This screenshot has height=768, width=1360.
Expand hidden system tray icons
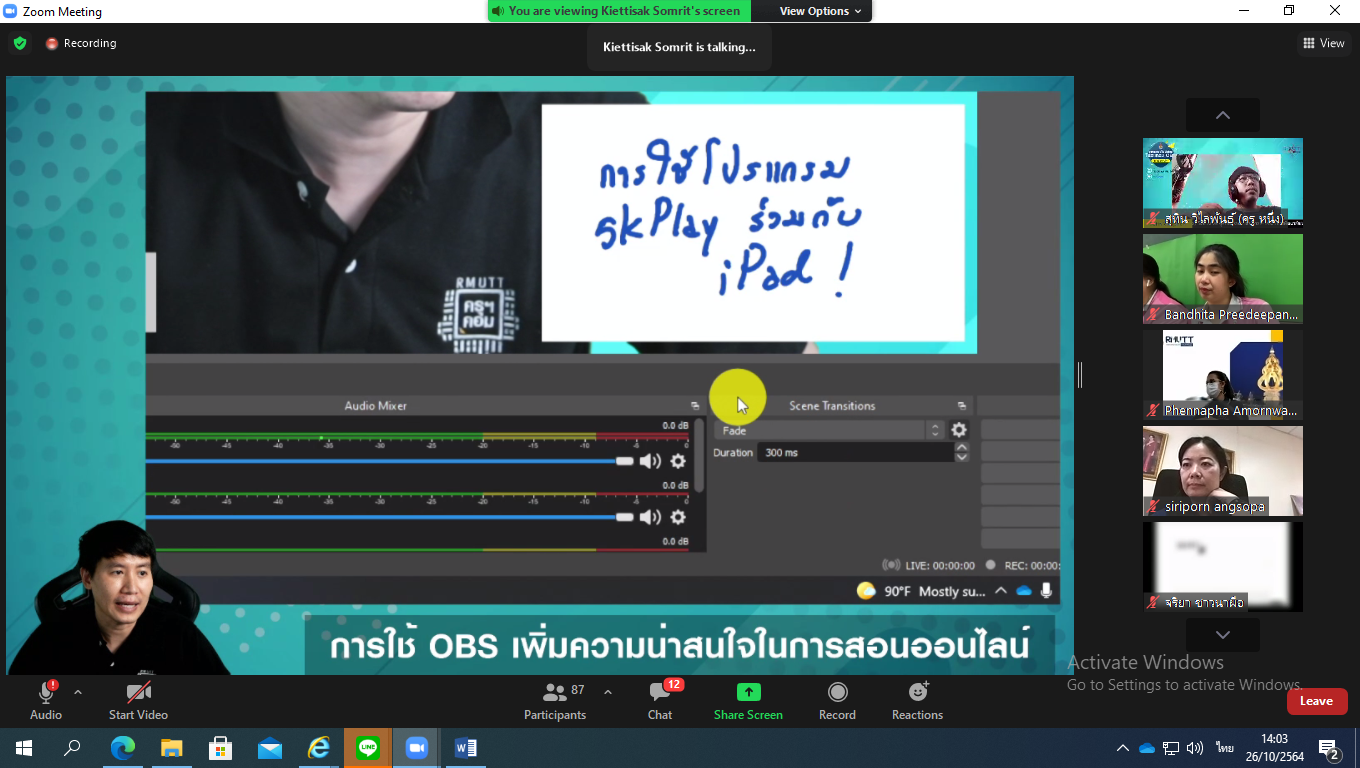[1123, 748]
